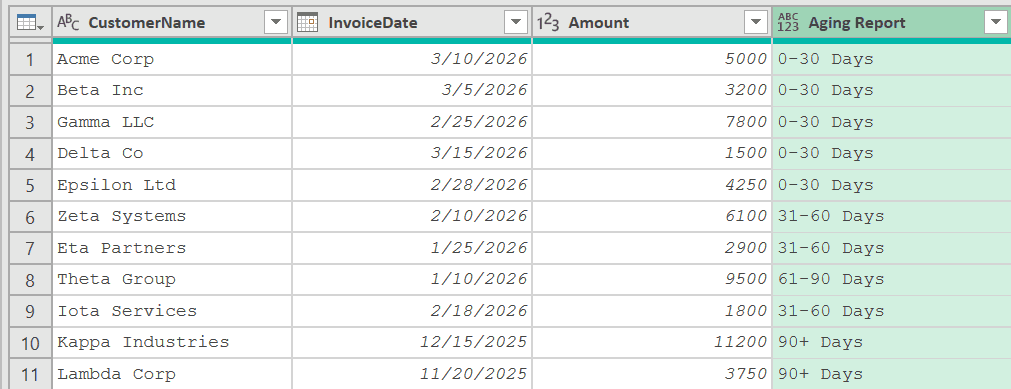Click the amount cell 3200
This screenshot has width=1011, height=389.
pos(652,90)
